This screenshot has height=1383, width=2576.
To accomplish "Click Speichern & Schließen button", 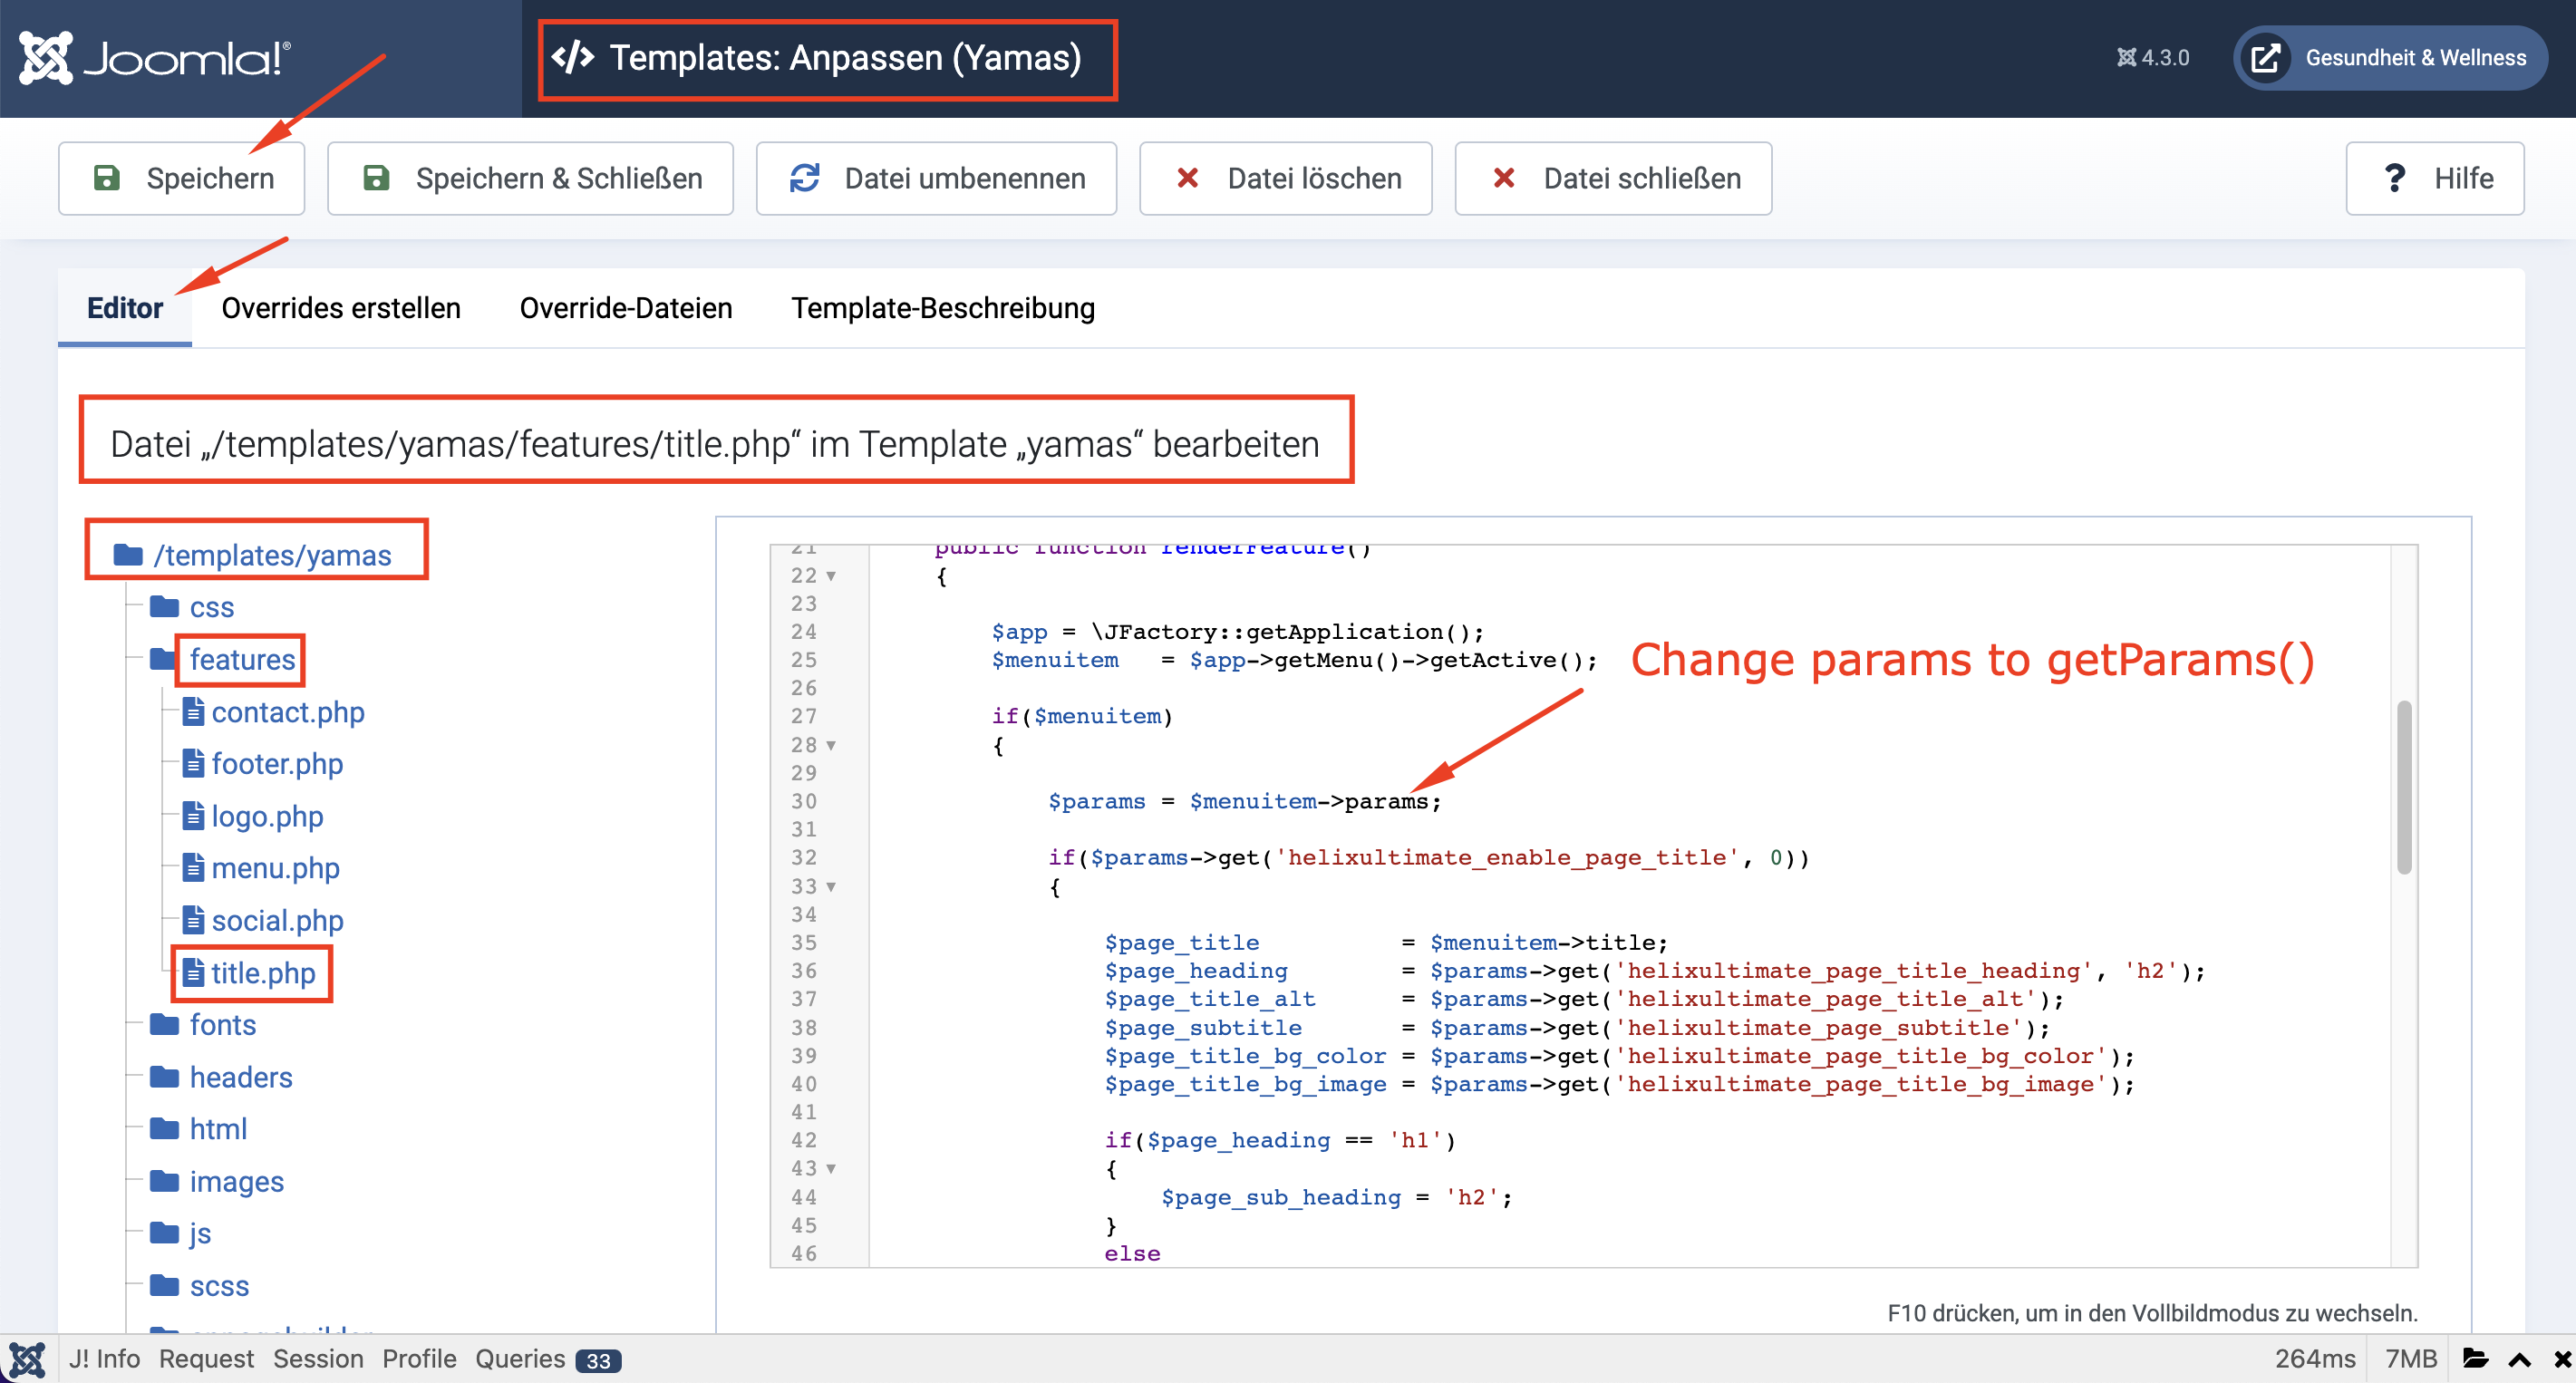I will point(531,178).
